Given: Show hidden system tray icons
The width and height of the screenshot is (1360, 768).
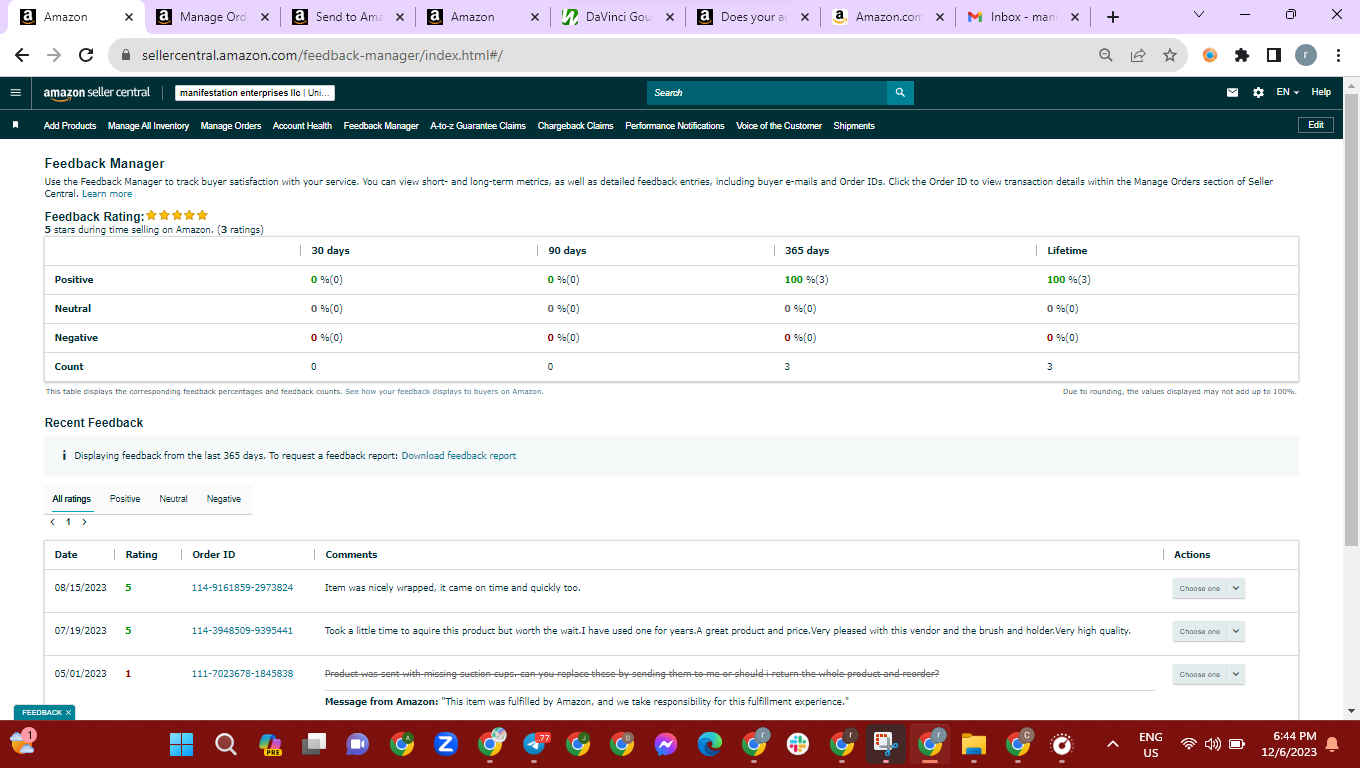Looking at the screenshot, I should click(1112, 744).
